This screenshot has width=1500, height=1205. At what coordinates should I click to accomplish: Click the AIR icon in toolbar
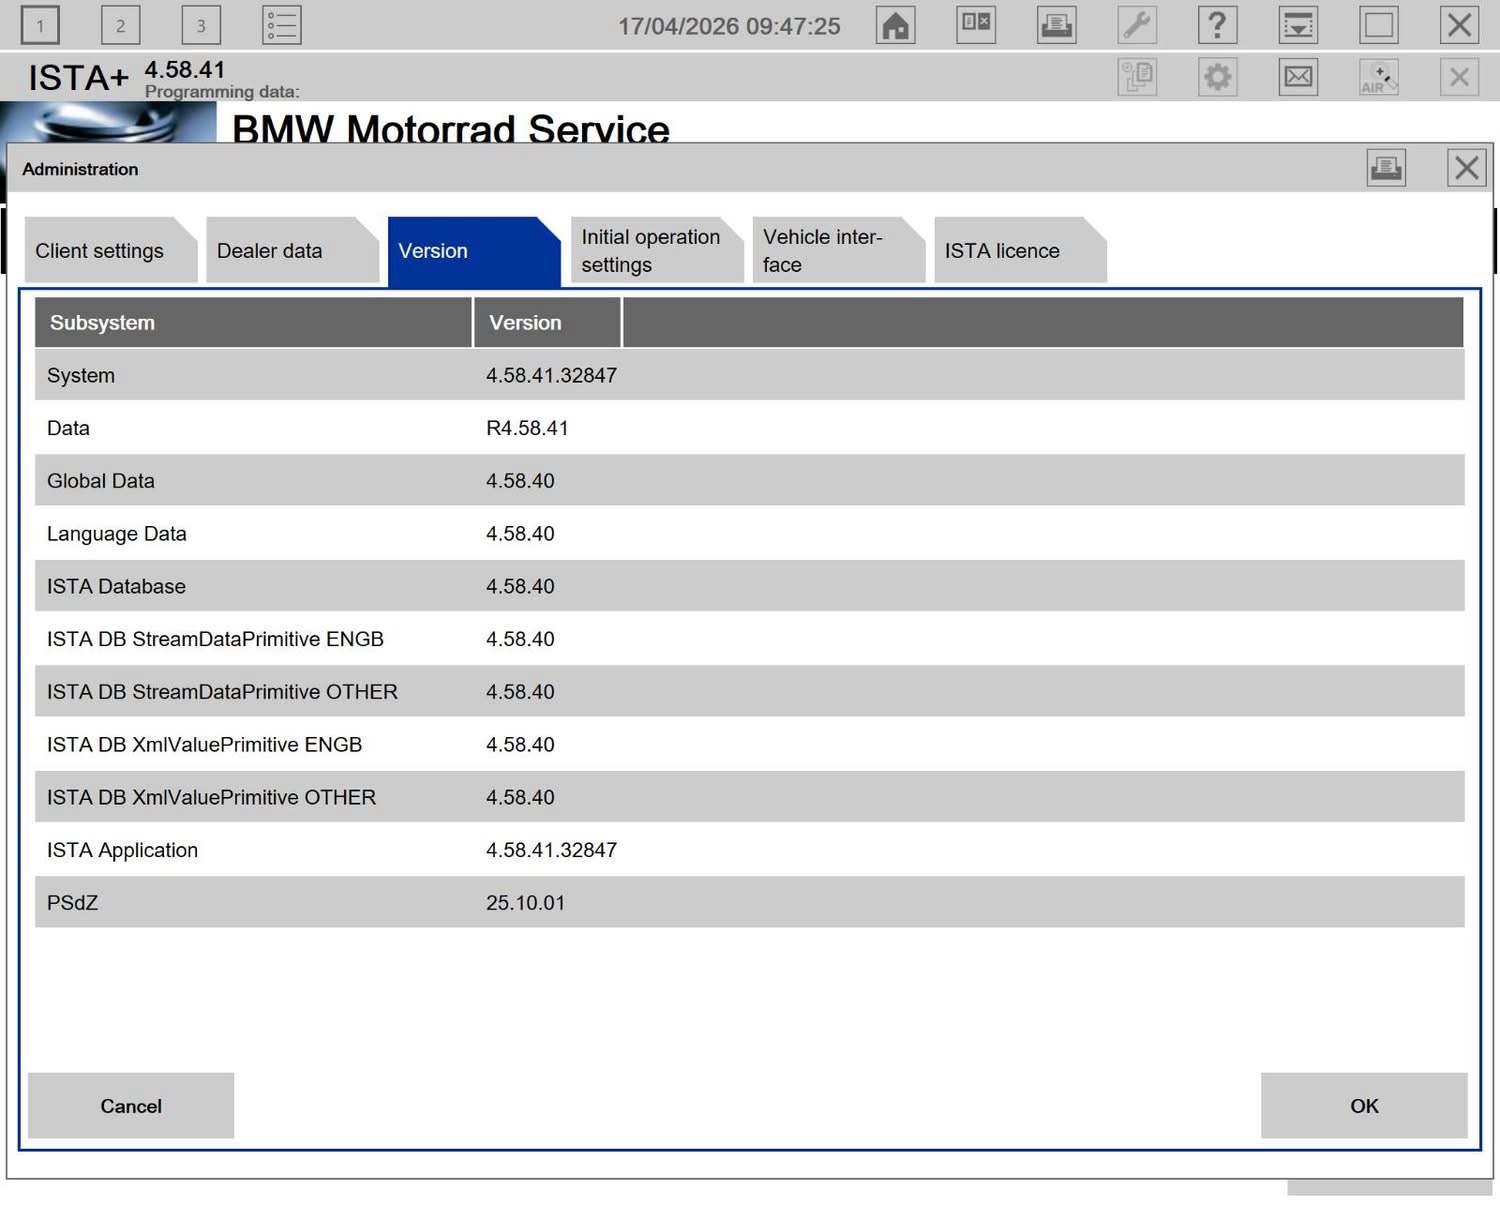[x=1378, y=77]
